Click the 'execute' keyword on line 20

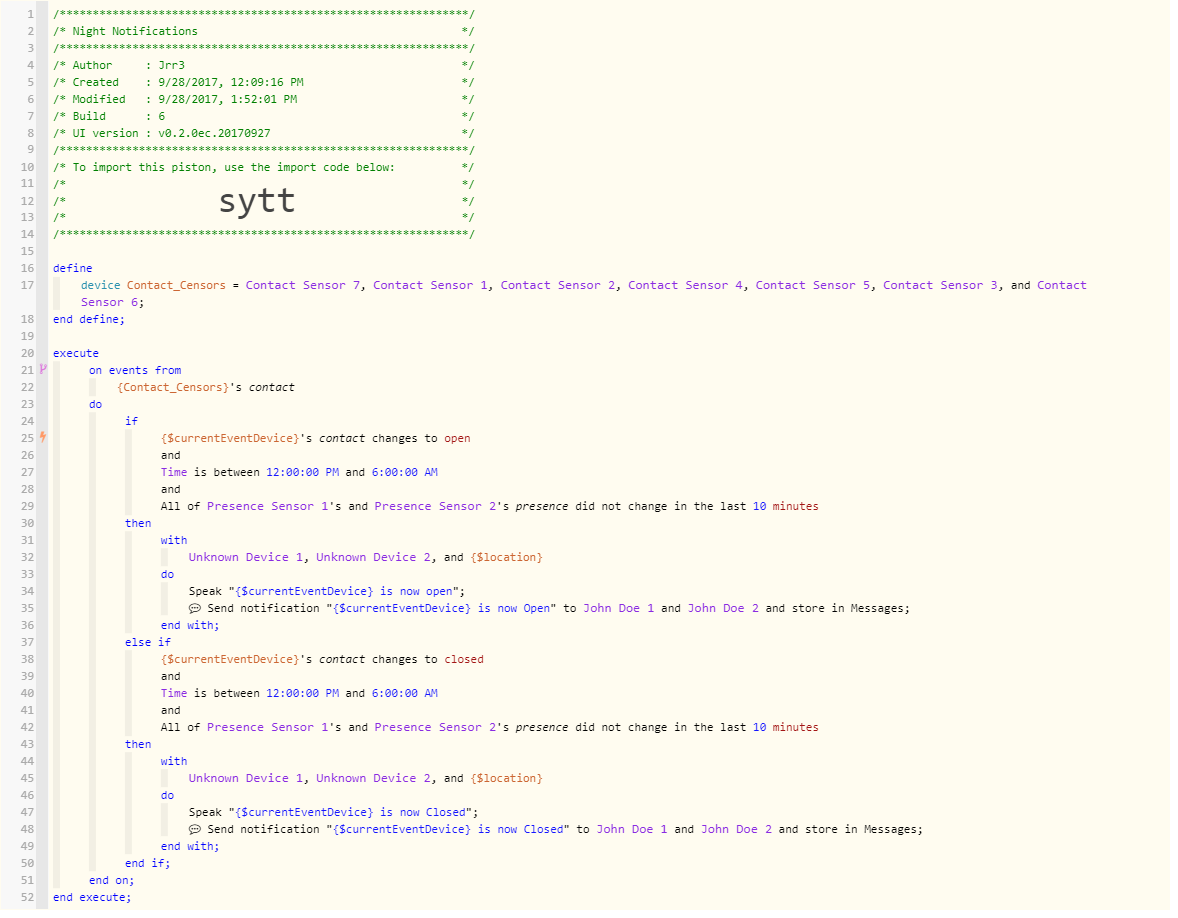point(76,353)
